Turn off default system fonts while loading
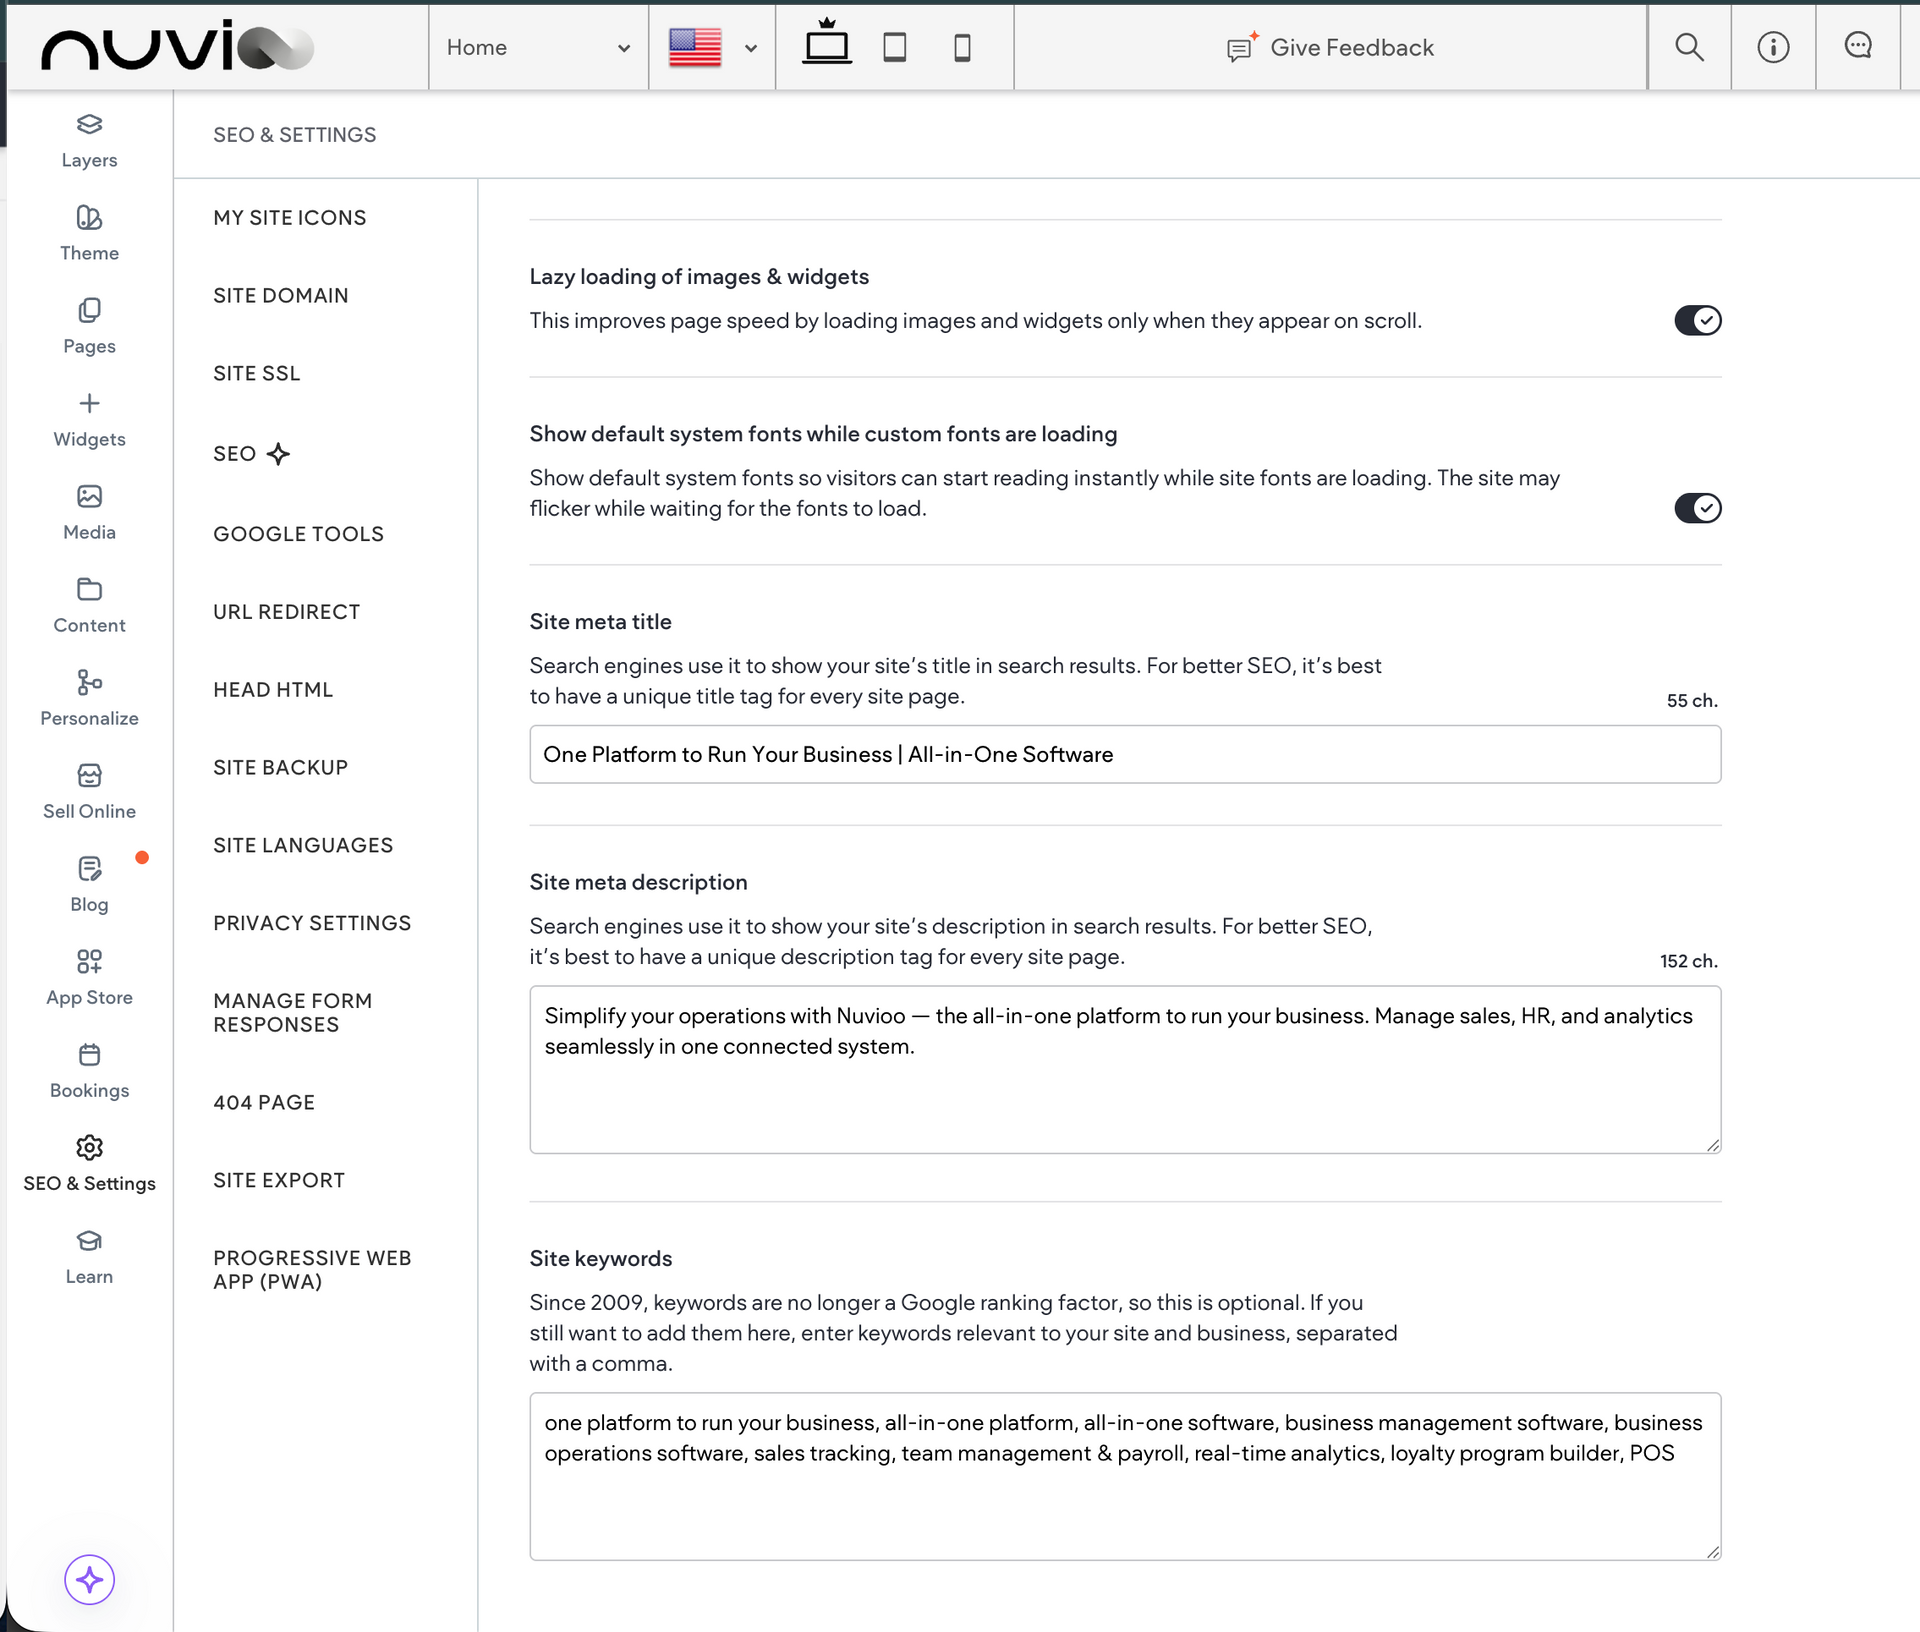Viewport: 1920px width, 1632px height. pos(1697,508)
